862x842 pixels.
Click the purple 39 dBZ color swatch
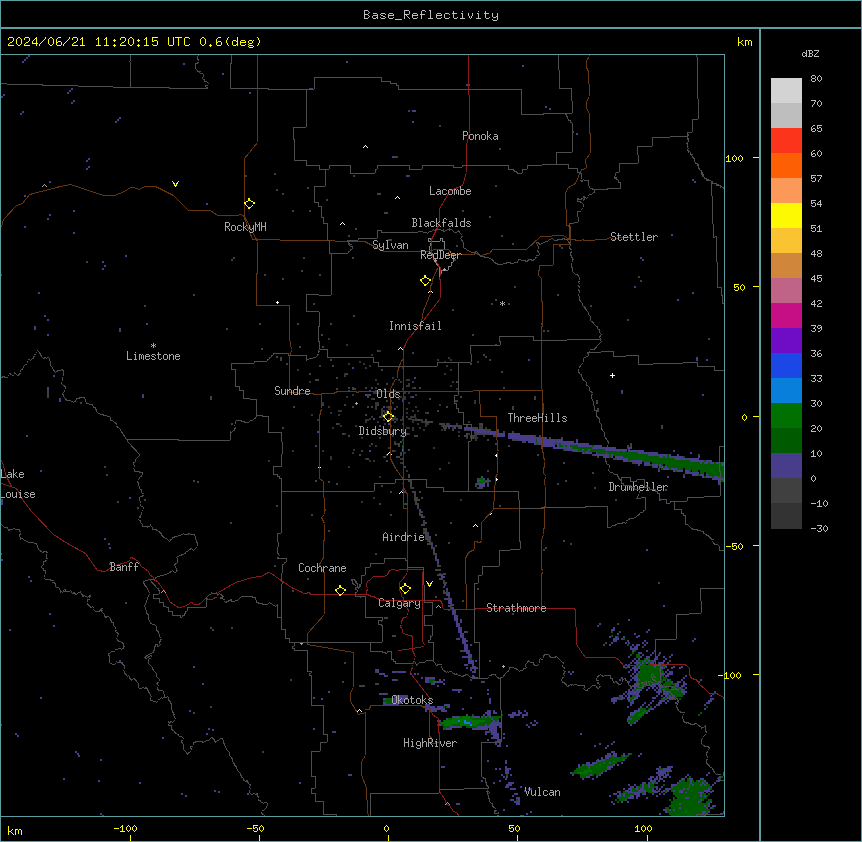coord(786,341)
